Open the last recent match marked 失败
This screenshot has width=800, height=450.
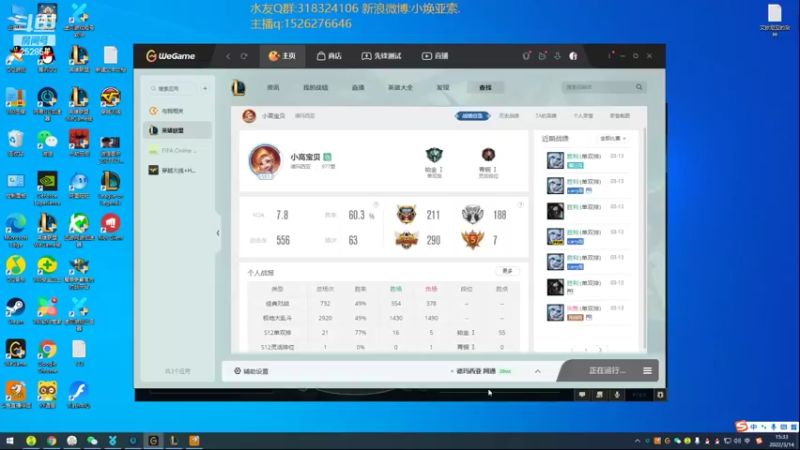pos(586,312)
